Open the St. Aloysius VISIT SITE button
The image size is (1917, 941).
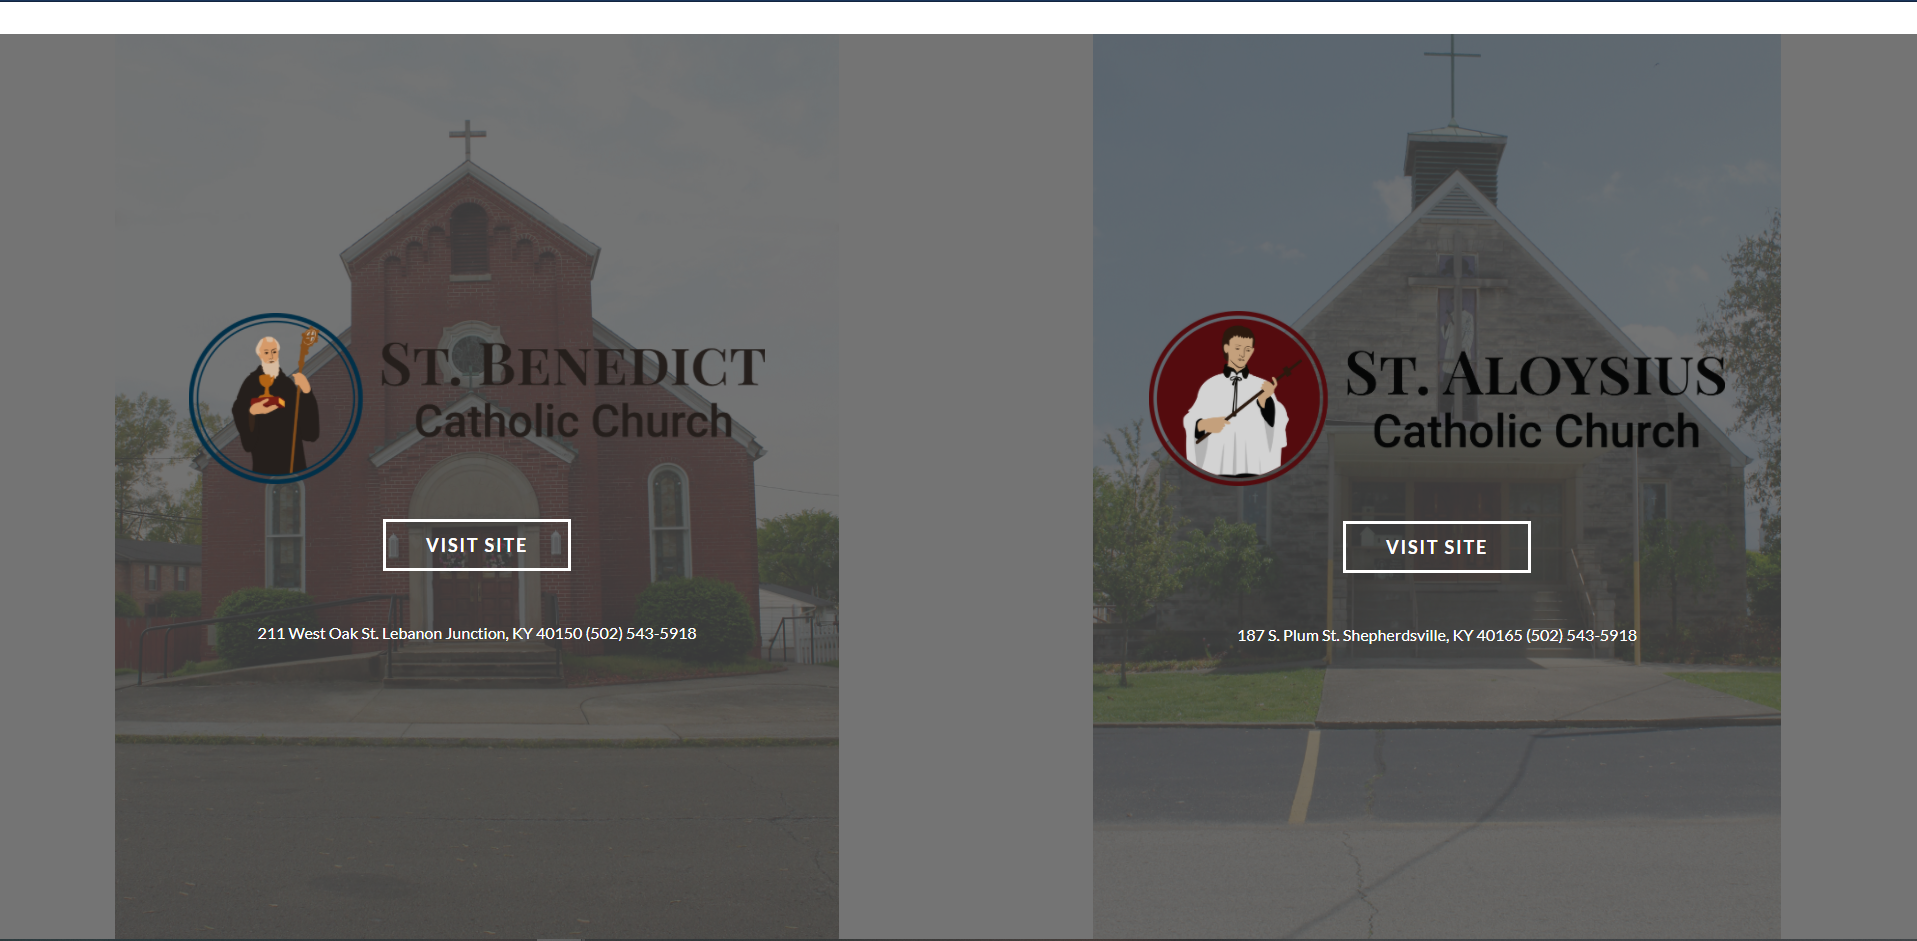click(1437, 547)
